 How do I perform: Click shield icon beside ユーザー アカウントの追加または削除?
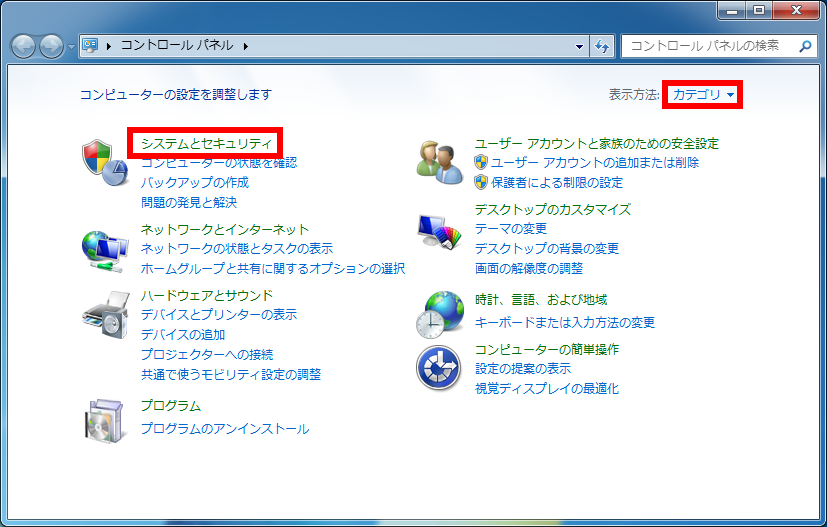point(481,162)
